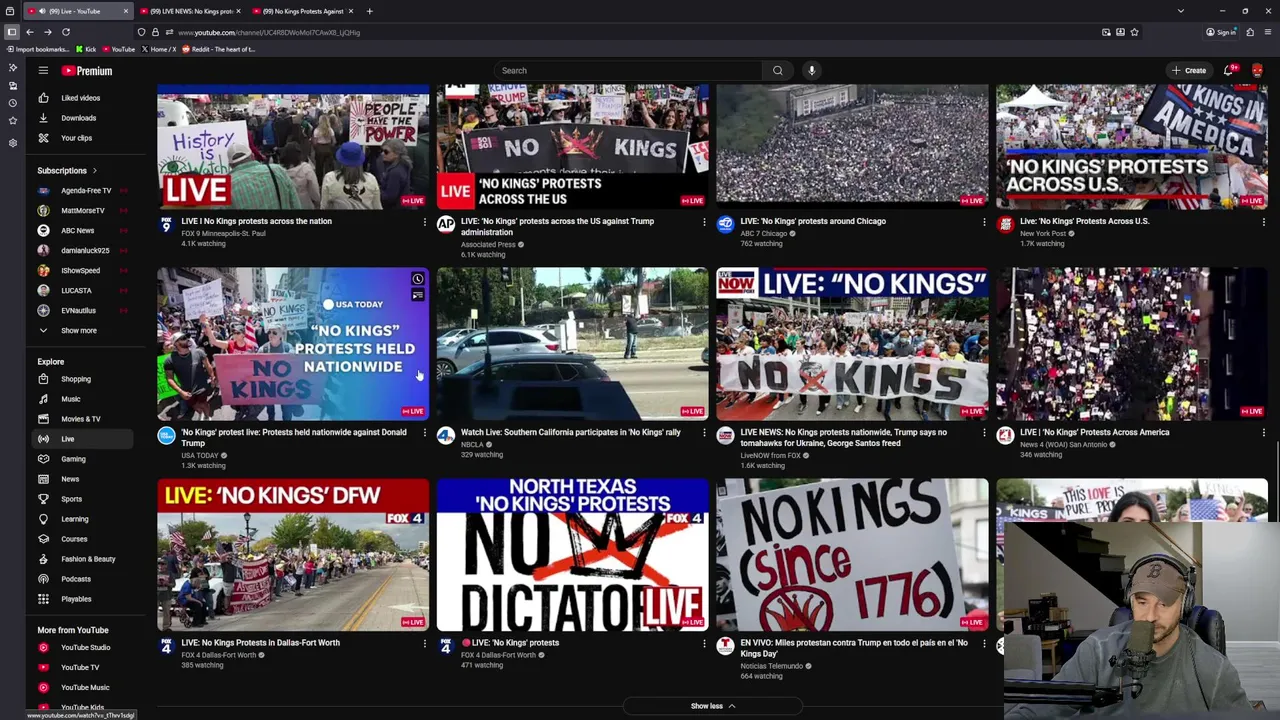Click Add to queue icon on USA TODAY thumbnail
The image size is (1280, 720).
pyautogui.click(x=418, y=295)
